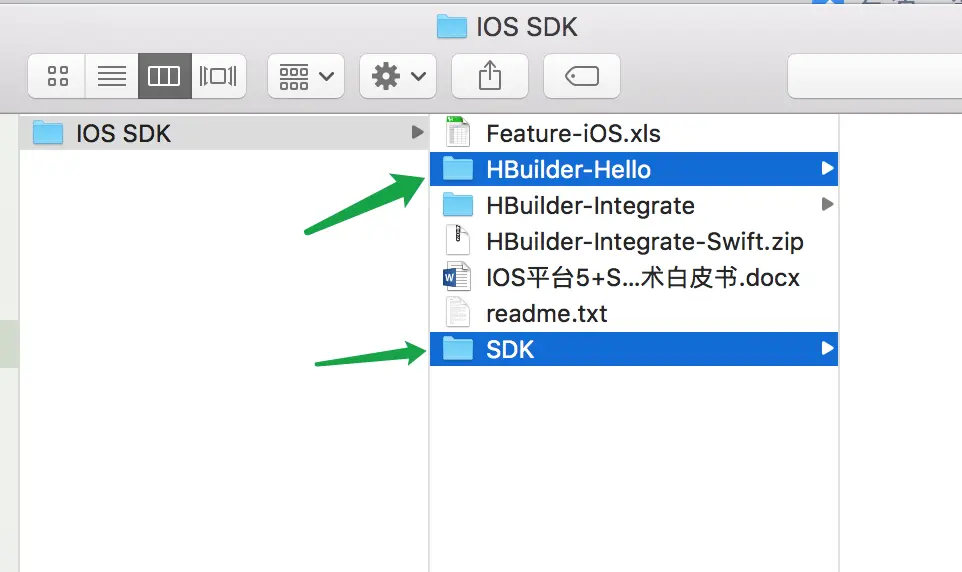Expand HBuilder-Hello with its arrow

pos(827,168)
